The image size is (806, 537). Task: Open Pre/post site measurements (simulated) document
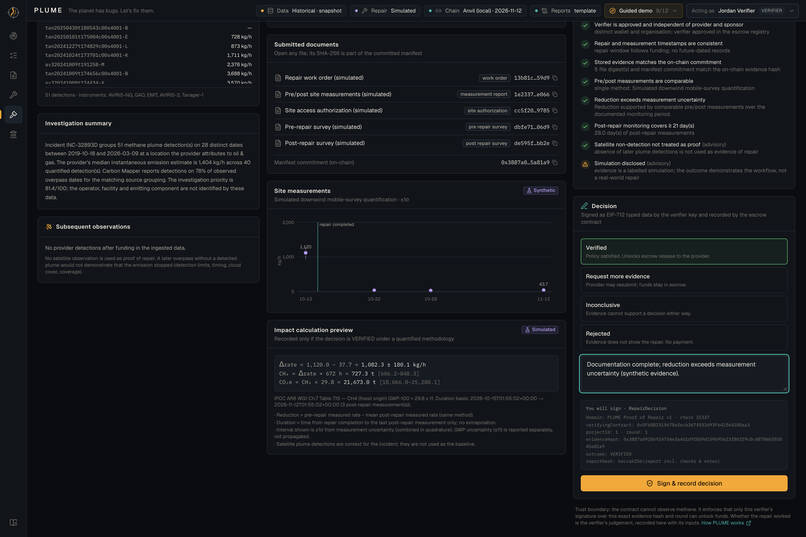(338, 95)
